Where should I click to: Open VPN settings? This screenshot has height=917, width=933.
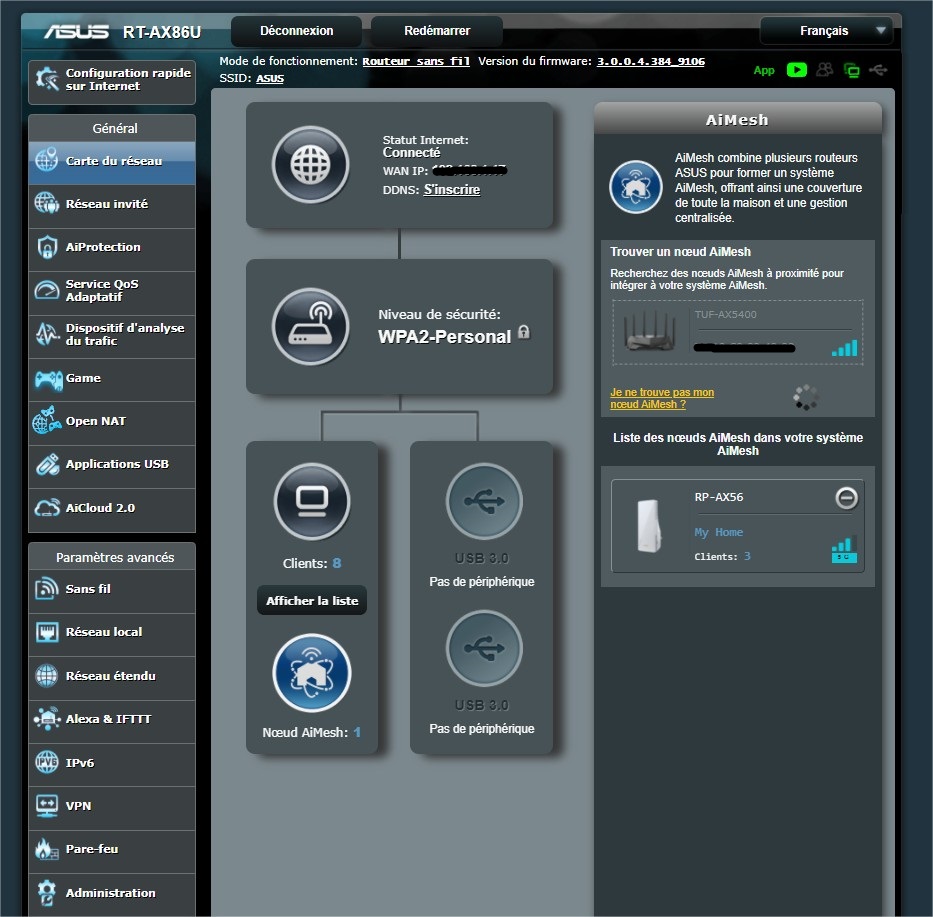pyautogui.click(x=112, y=808)
